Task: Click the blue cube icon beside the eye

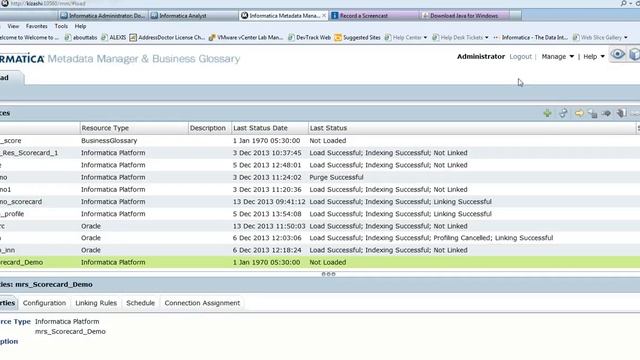Action: coord(634,54)
